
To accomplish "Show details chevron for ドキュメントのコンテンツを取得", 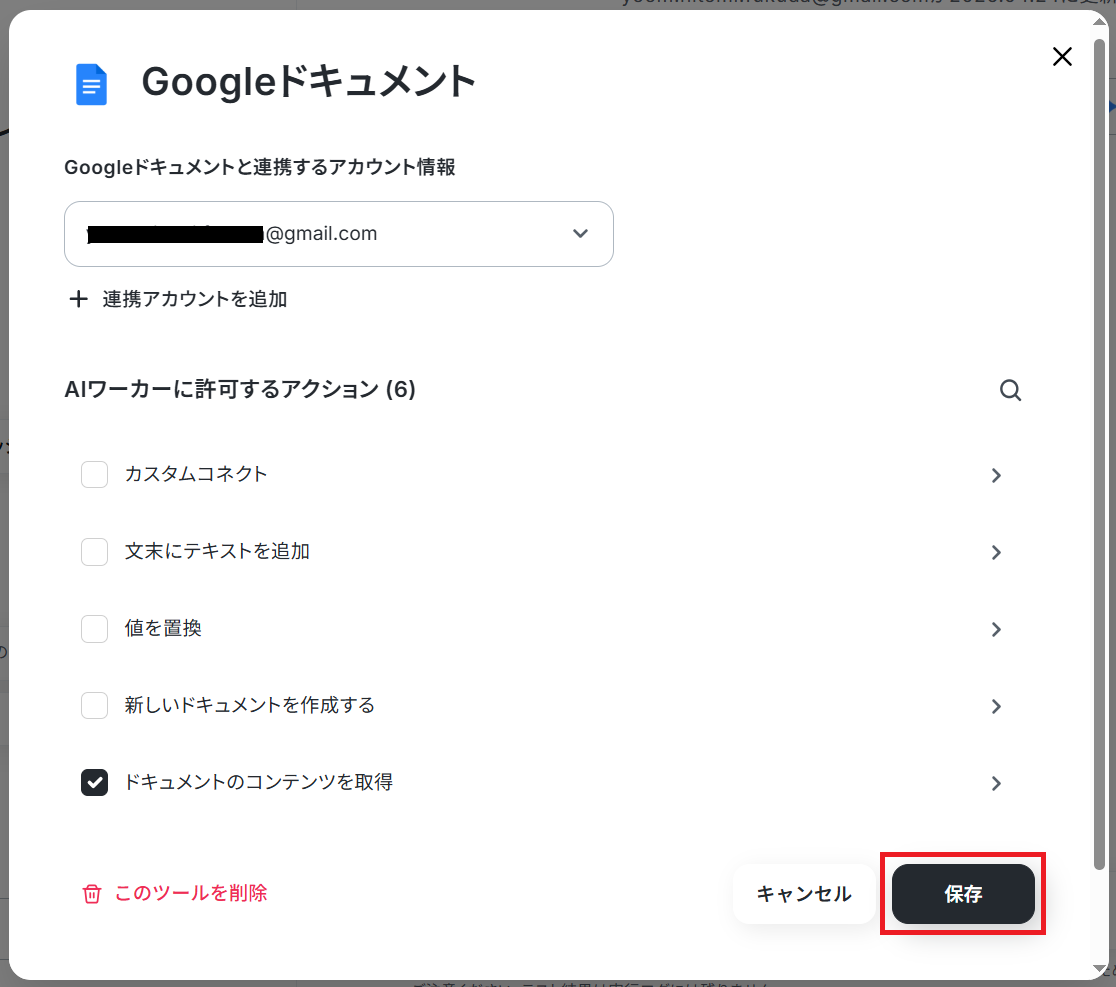I will [x=996, y=783].
